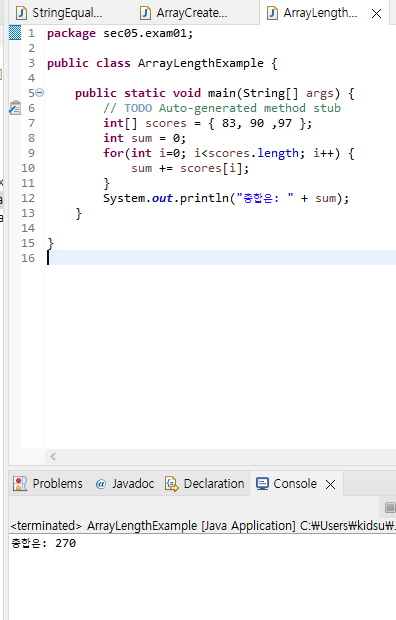The height and width of the screenshot is (620, 396).
Task: Click the Declaration view icon
Action: (x=171, y=484)
